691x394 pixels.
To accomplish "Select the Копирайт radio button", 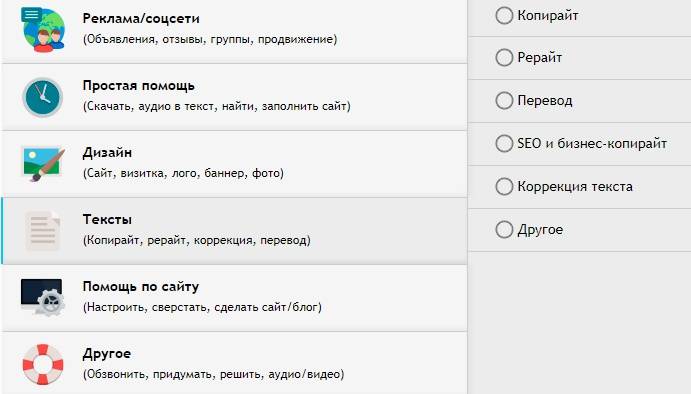I will (x=504, y=15).
